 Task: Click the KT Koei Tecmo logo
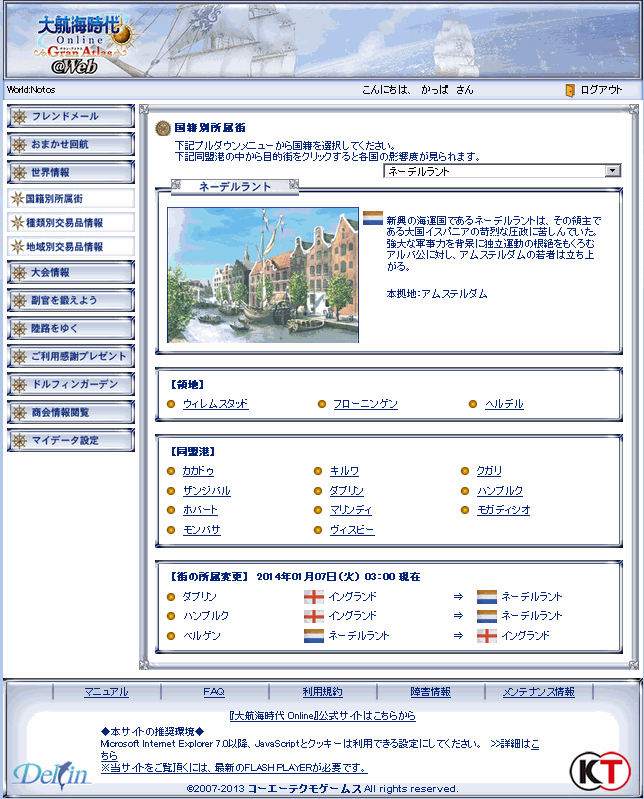coord(600,770)
